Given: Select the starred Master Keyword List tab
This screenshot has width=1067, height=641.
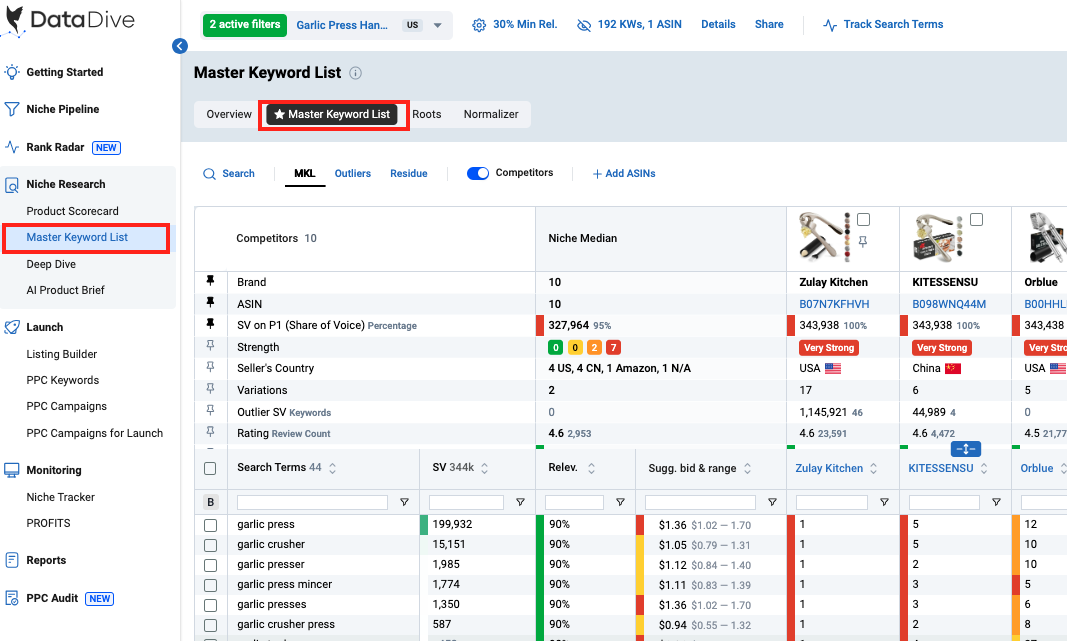Looking at the screenshot, I should coord(332,114).
